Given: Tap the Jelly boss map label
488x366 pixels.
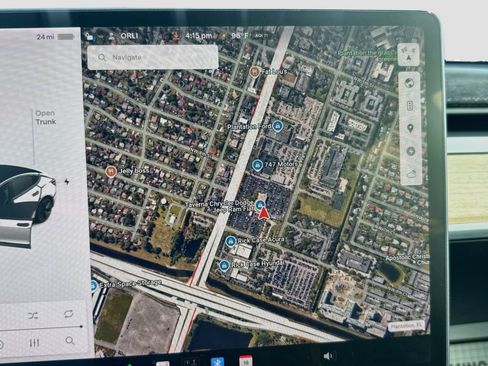Looking at the screenshot, I should pos(135,171).
